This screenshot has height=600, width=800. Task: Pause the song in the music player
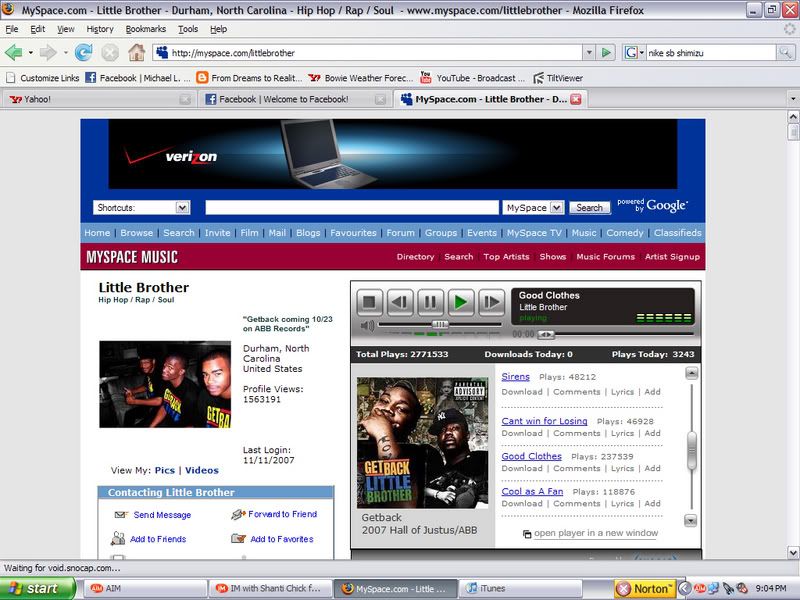430,303
